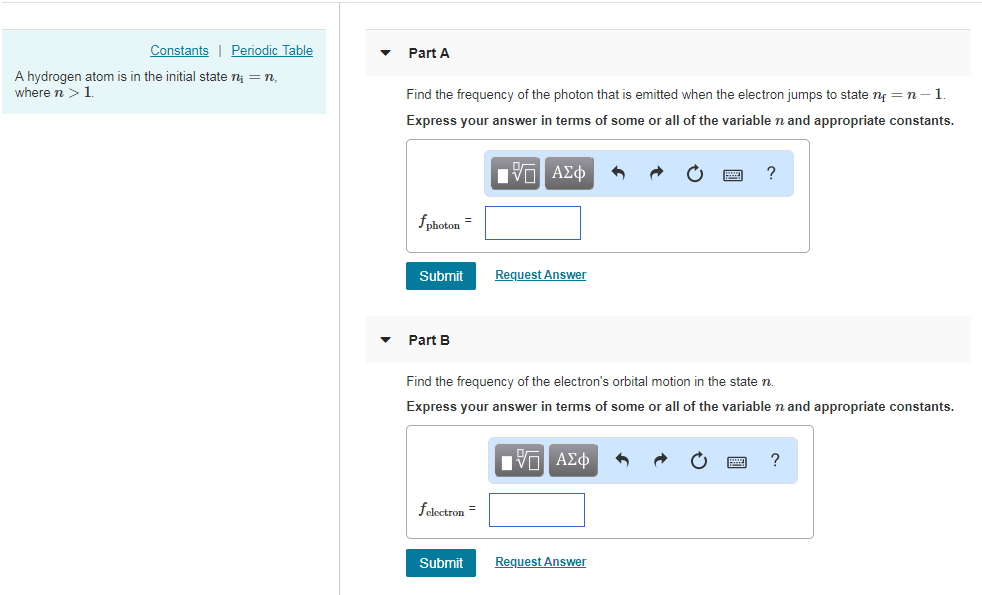Collapse the Part B section

point(385,340)
